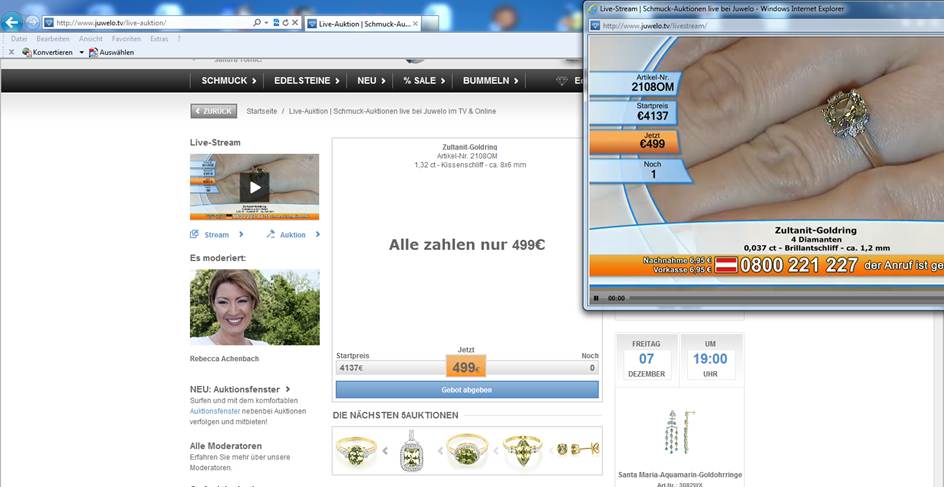Refresh the page with the reload icon
Screen dimensions: 944x487
(286, 22)
